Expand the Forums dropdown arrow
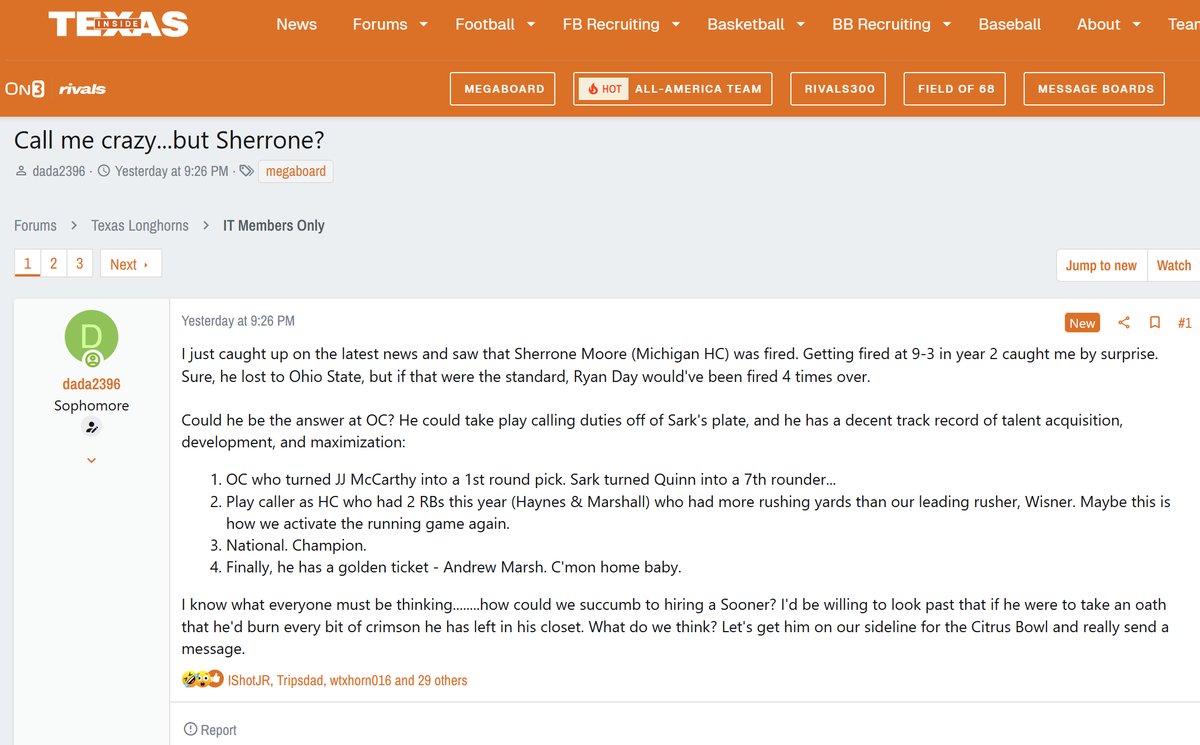The width and height of the screenshot is (1200, 745). coord(423,24)
